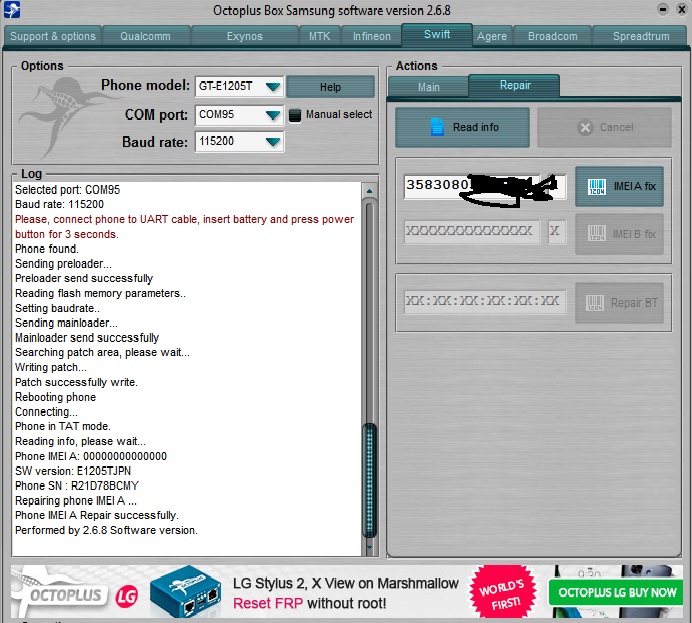Open the Phone model dropdown
This screenshot has width=692, height=623.
pyautogui.click(x=273, y=86)
